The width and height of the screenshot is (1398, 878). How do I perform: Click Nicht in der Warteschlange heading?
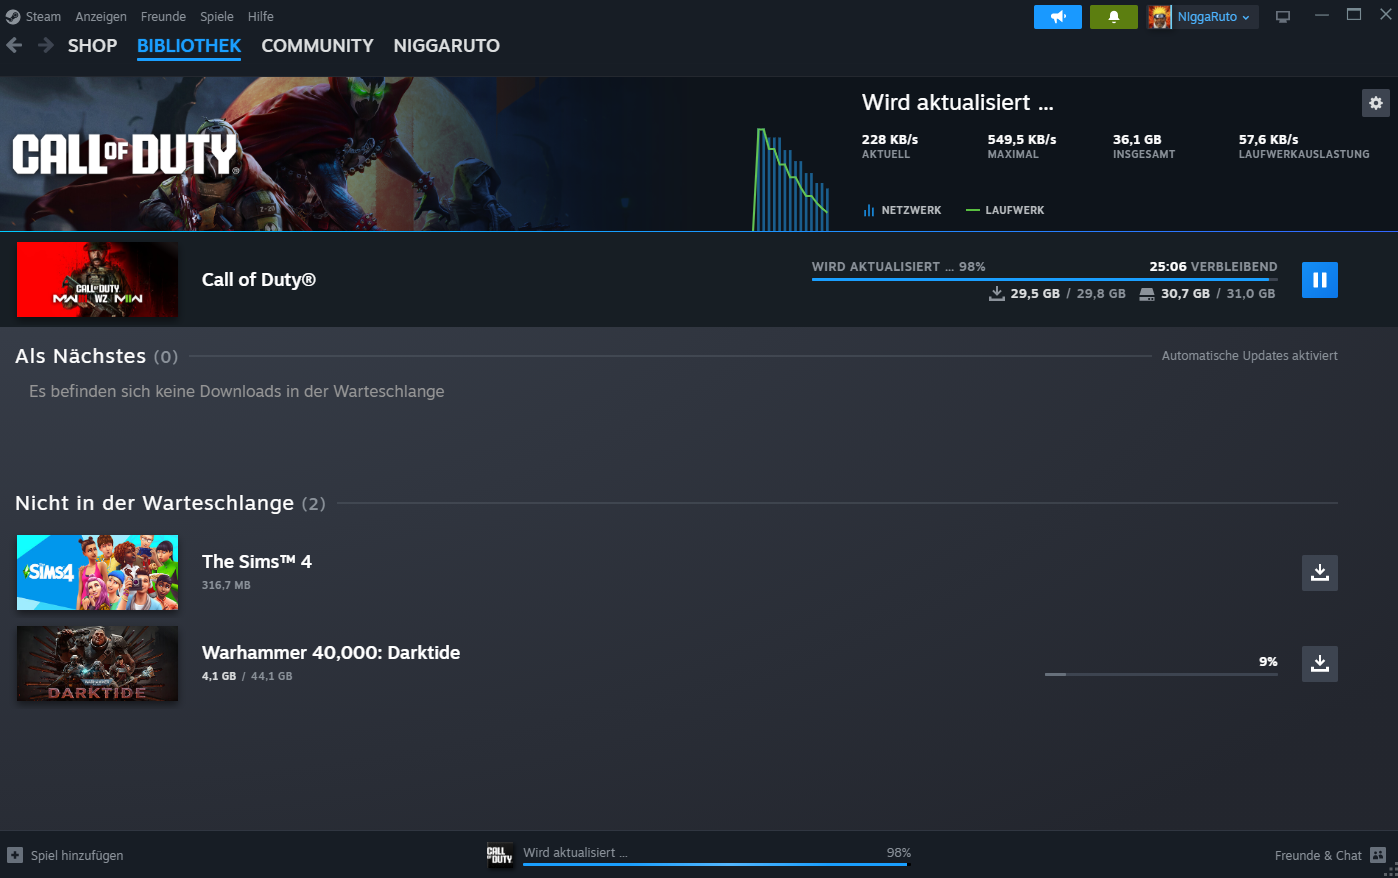(154, 503)
